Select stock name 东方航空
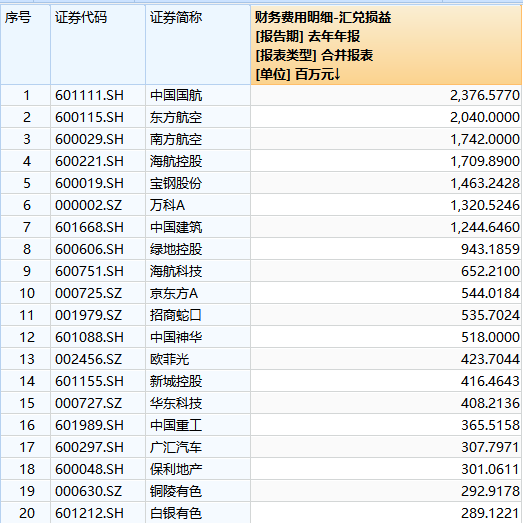The image size is (523, 523). click(x=176, y=117)
